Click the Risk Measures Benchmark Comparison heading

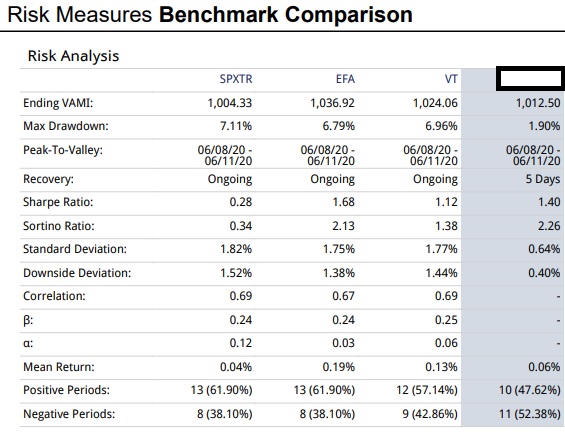point(210,14)
